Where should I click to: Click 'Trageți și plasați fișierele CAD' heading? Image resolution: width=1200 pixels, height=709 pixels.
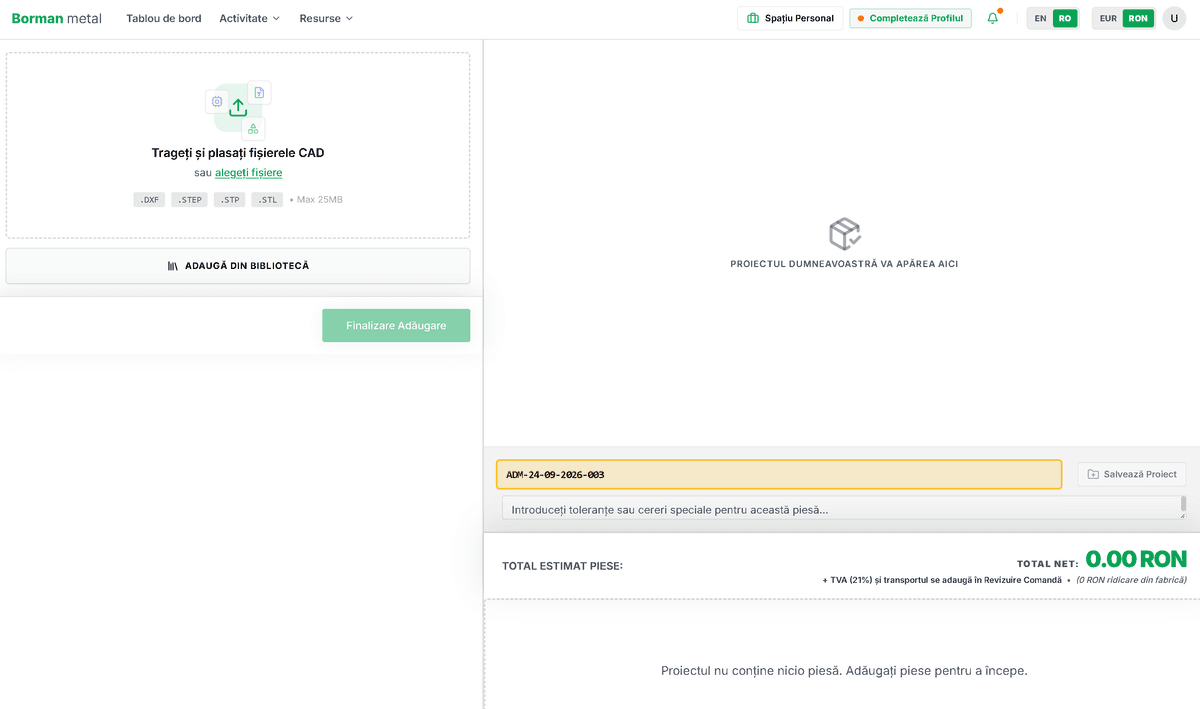(x=238, y=153)
